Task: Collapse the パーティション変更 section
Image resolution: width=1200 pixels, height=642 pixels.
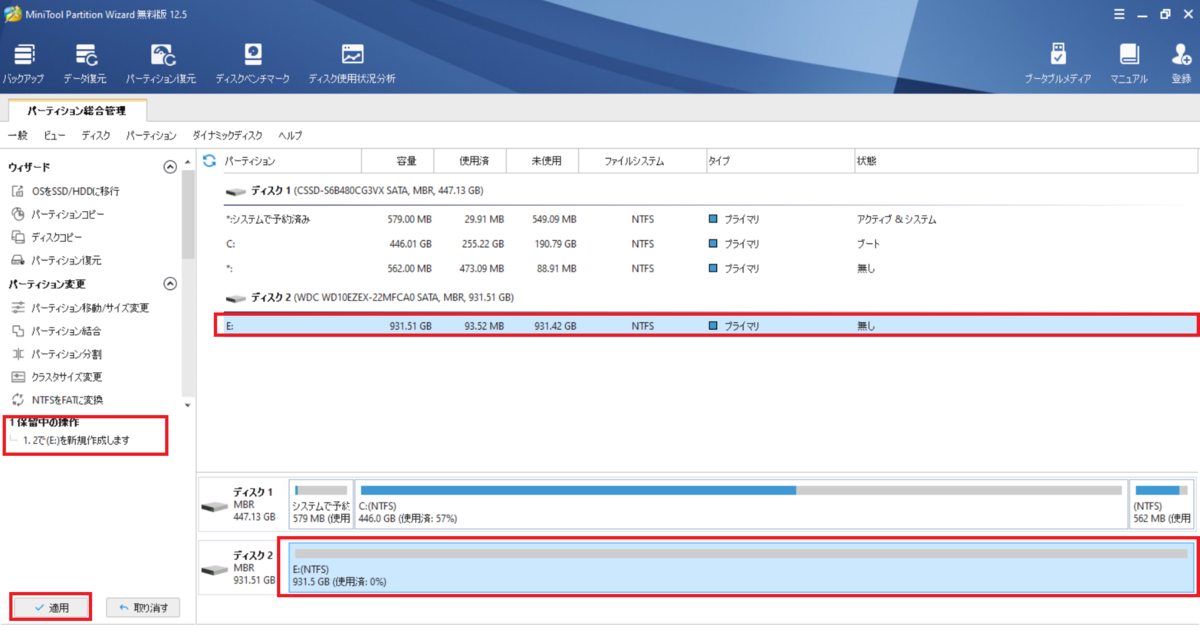Action: pyautogui.click(x=170, y=284)
